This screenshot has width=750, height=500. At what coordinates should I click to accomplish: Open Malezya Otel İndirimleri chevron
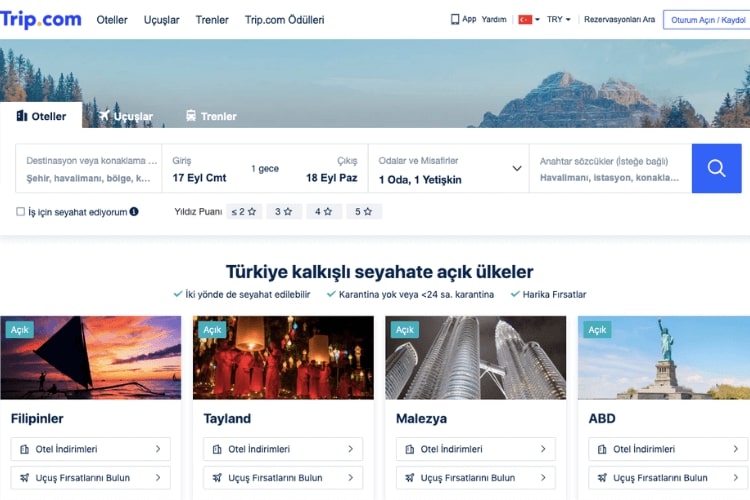click(x=543, y=449)
